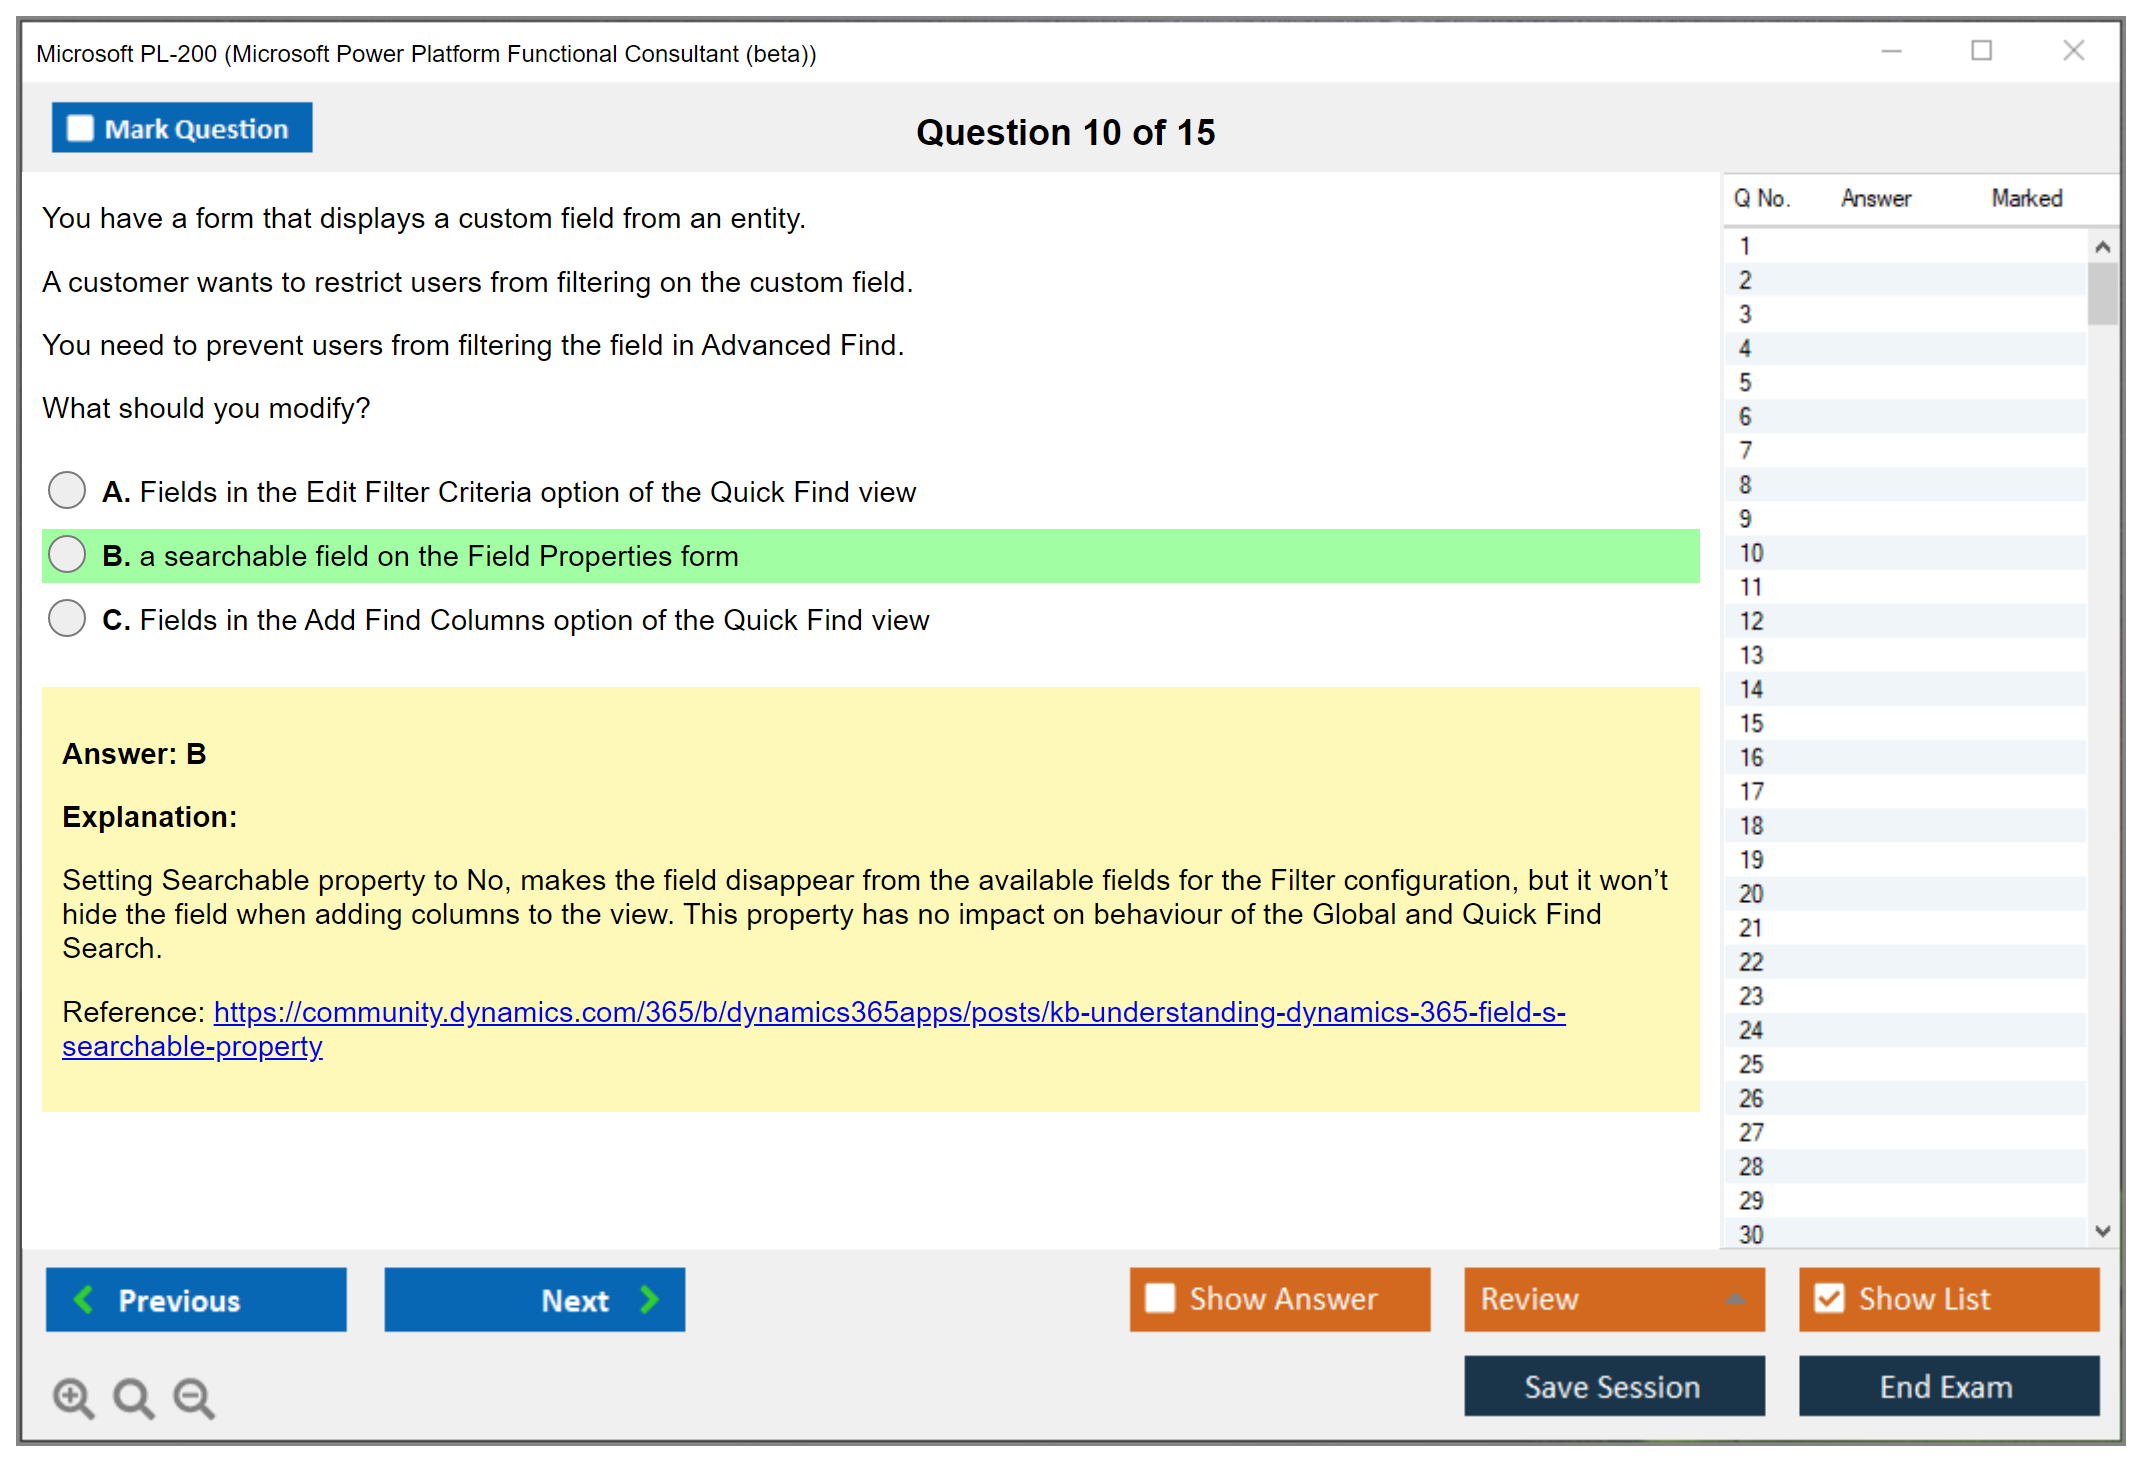Click the Save Session button
Screen dimensions: 2150x1470
point(1613,1386)
